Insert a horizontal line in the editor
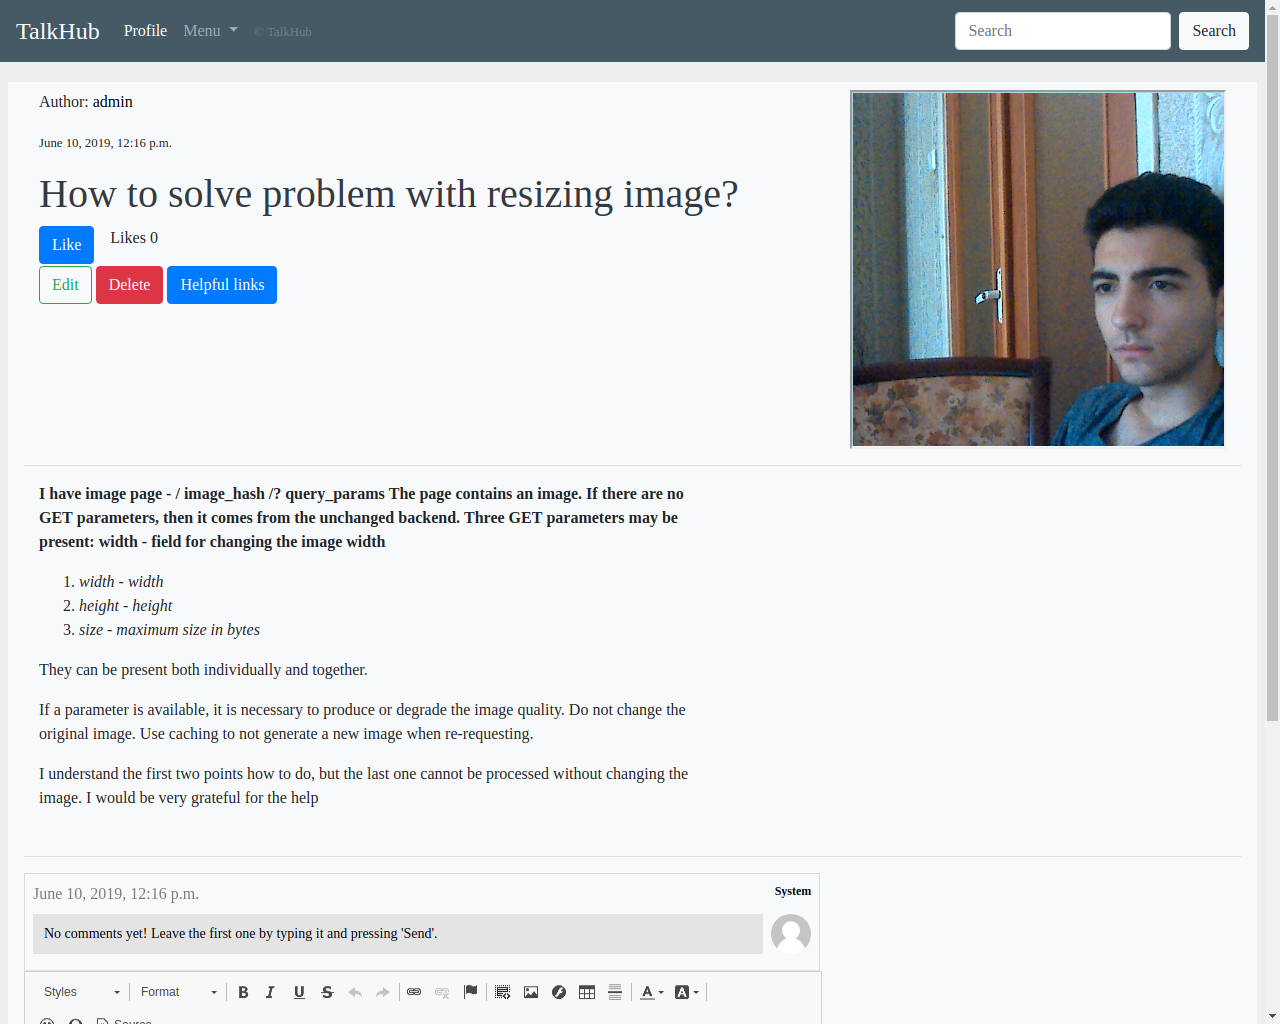This screenshot has height=1024, width=1280. point(615,992)
